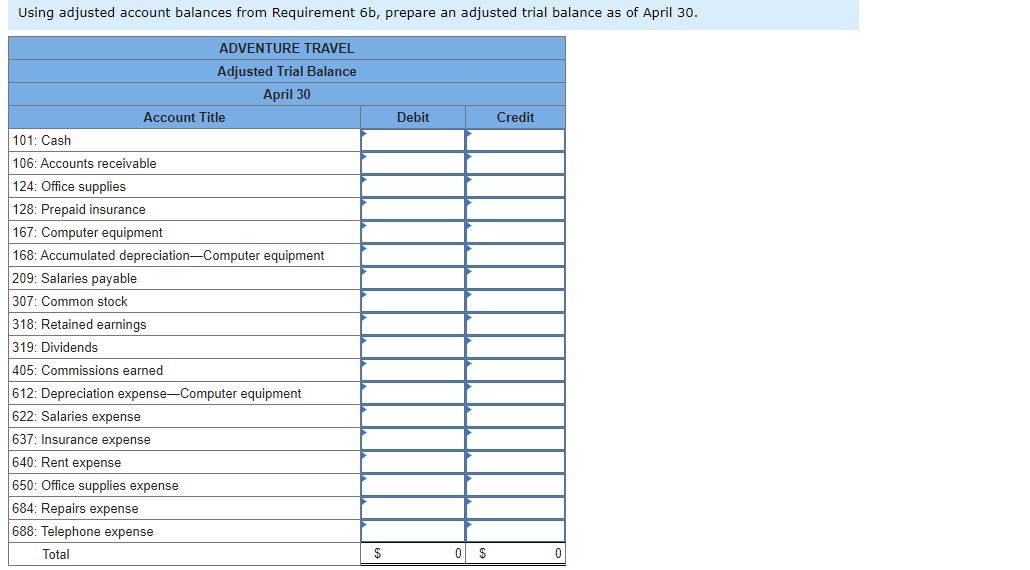Image resolution: width=1030 pixels, height=570 pixels.
Task: Select Credit cell for Accumulated depreciation row 168
Action: pyautogui.click(x=516, y=255)
